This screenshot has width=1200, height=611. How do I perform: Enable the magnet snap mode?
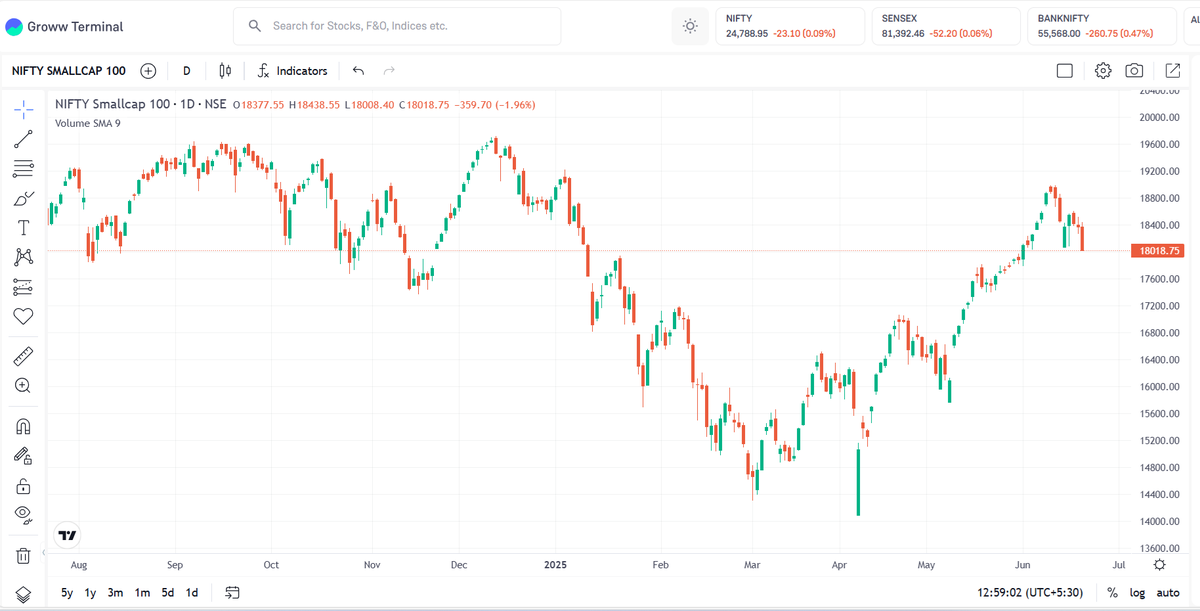(x=23, y=426)
